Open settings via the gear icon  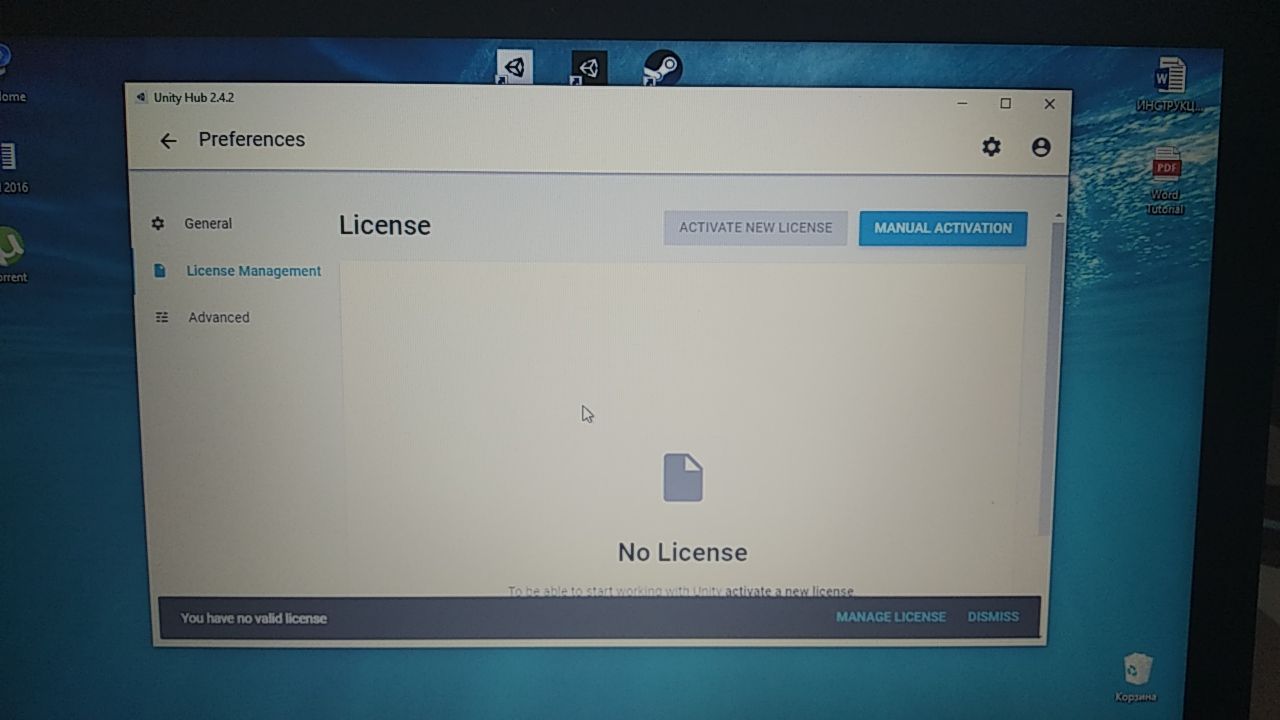pyautogui.click(x=991, y=147)
